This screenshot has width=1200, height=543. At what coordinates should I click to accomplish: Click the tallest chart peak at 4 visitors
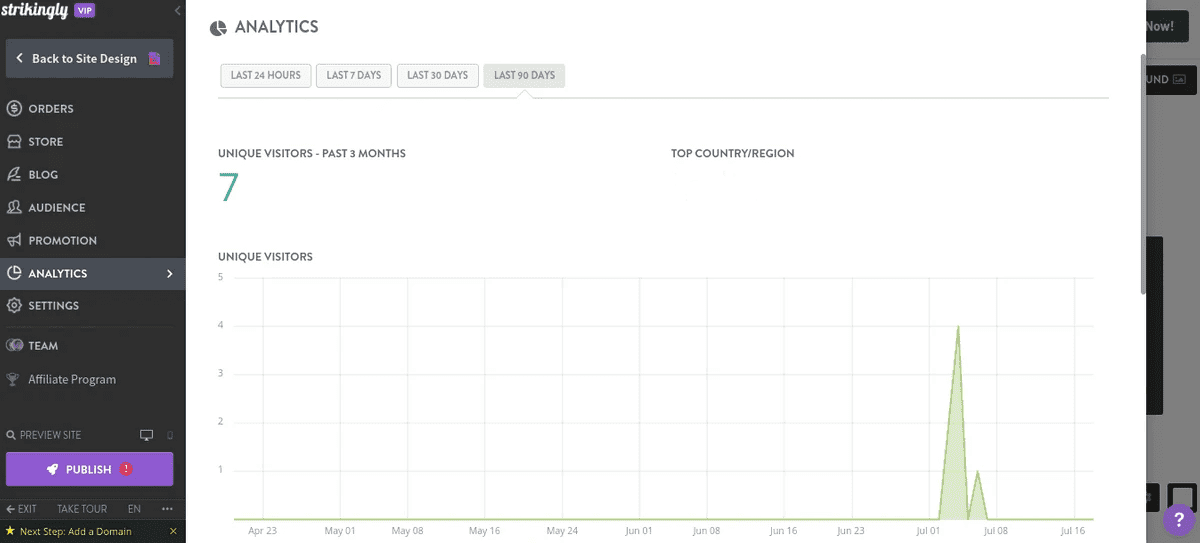point(958,326)
